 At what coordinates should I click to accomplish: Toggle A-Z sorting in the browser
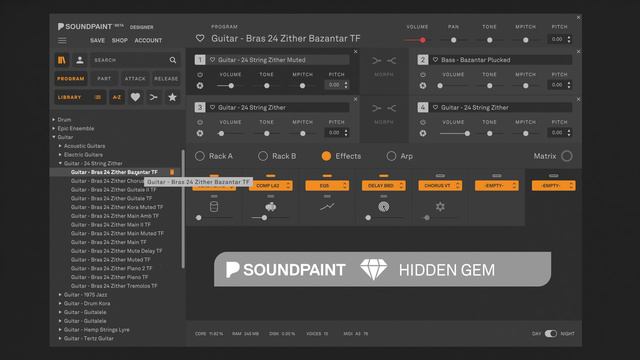117,97
